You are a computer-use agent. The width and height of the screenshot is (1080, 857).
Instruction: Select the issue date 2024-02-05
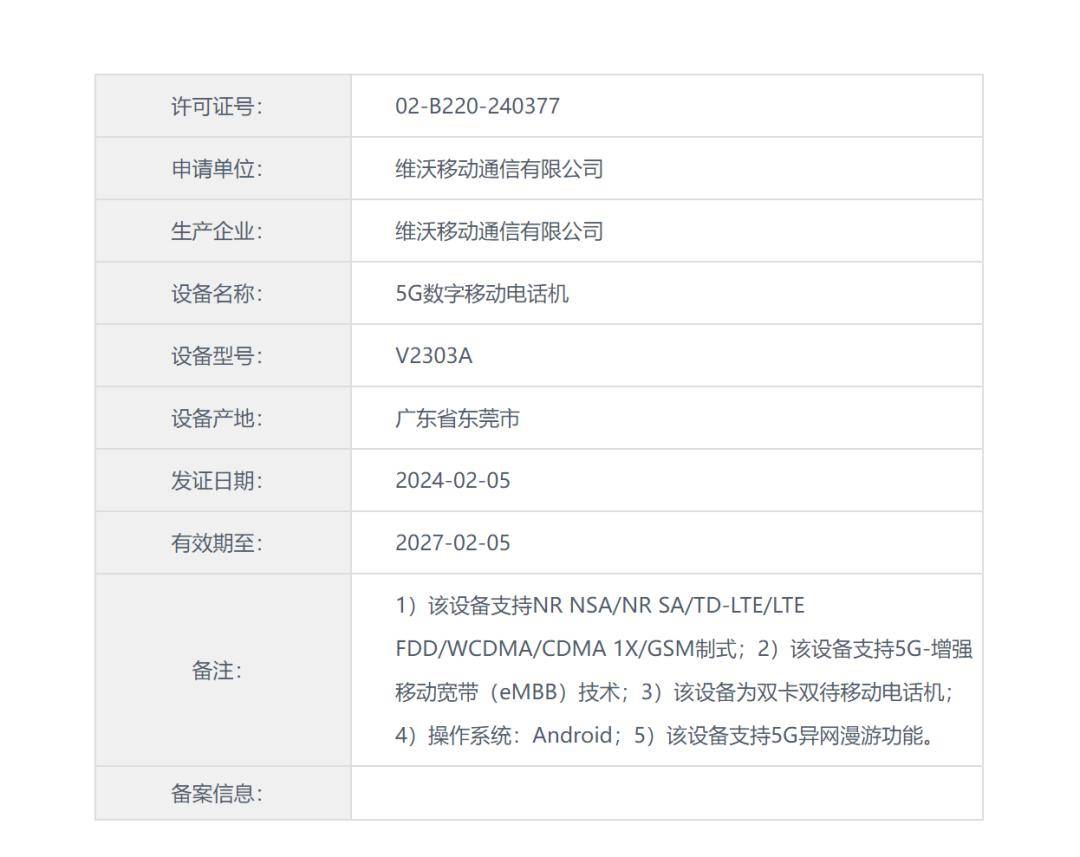450,480
